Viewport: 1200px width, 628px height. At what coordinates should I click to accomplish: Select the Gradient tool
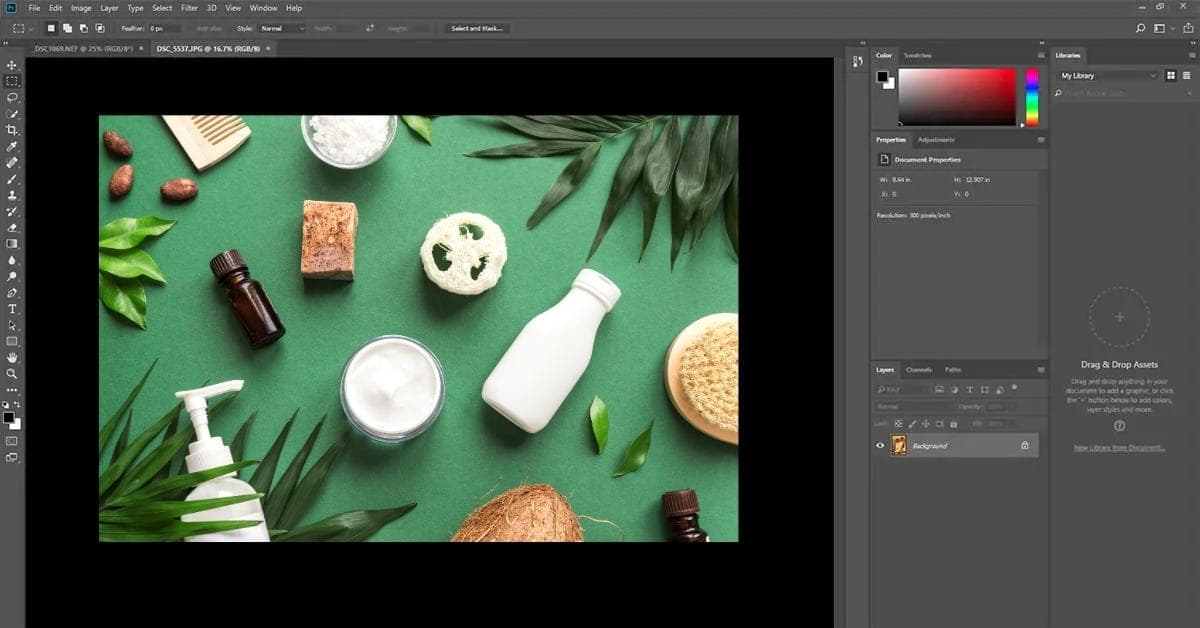pyautogui.click(x=12, y=243)
